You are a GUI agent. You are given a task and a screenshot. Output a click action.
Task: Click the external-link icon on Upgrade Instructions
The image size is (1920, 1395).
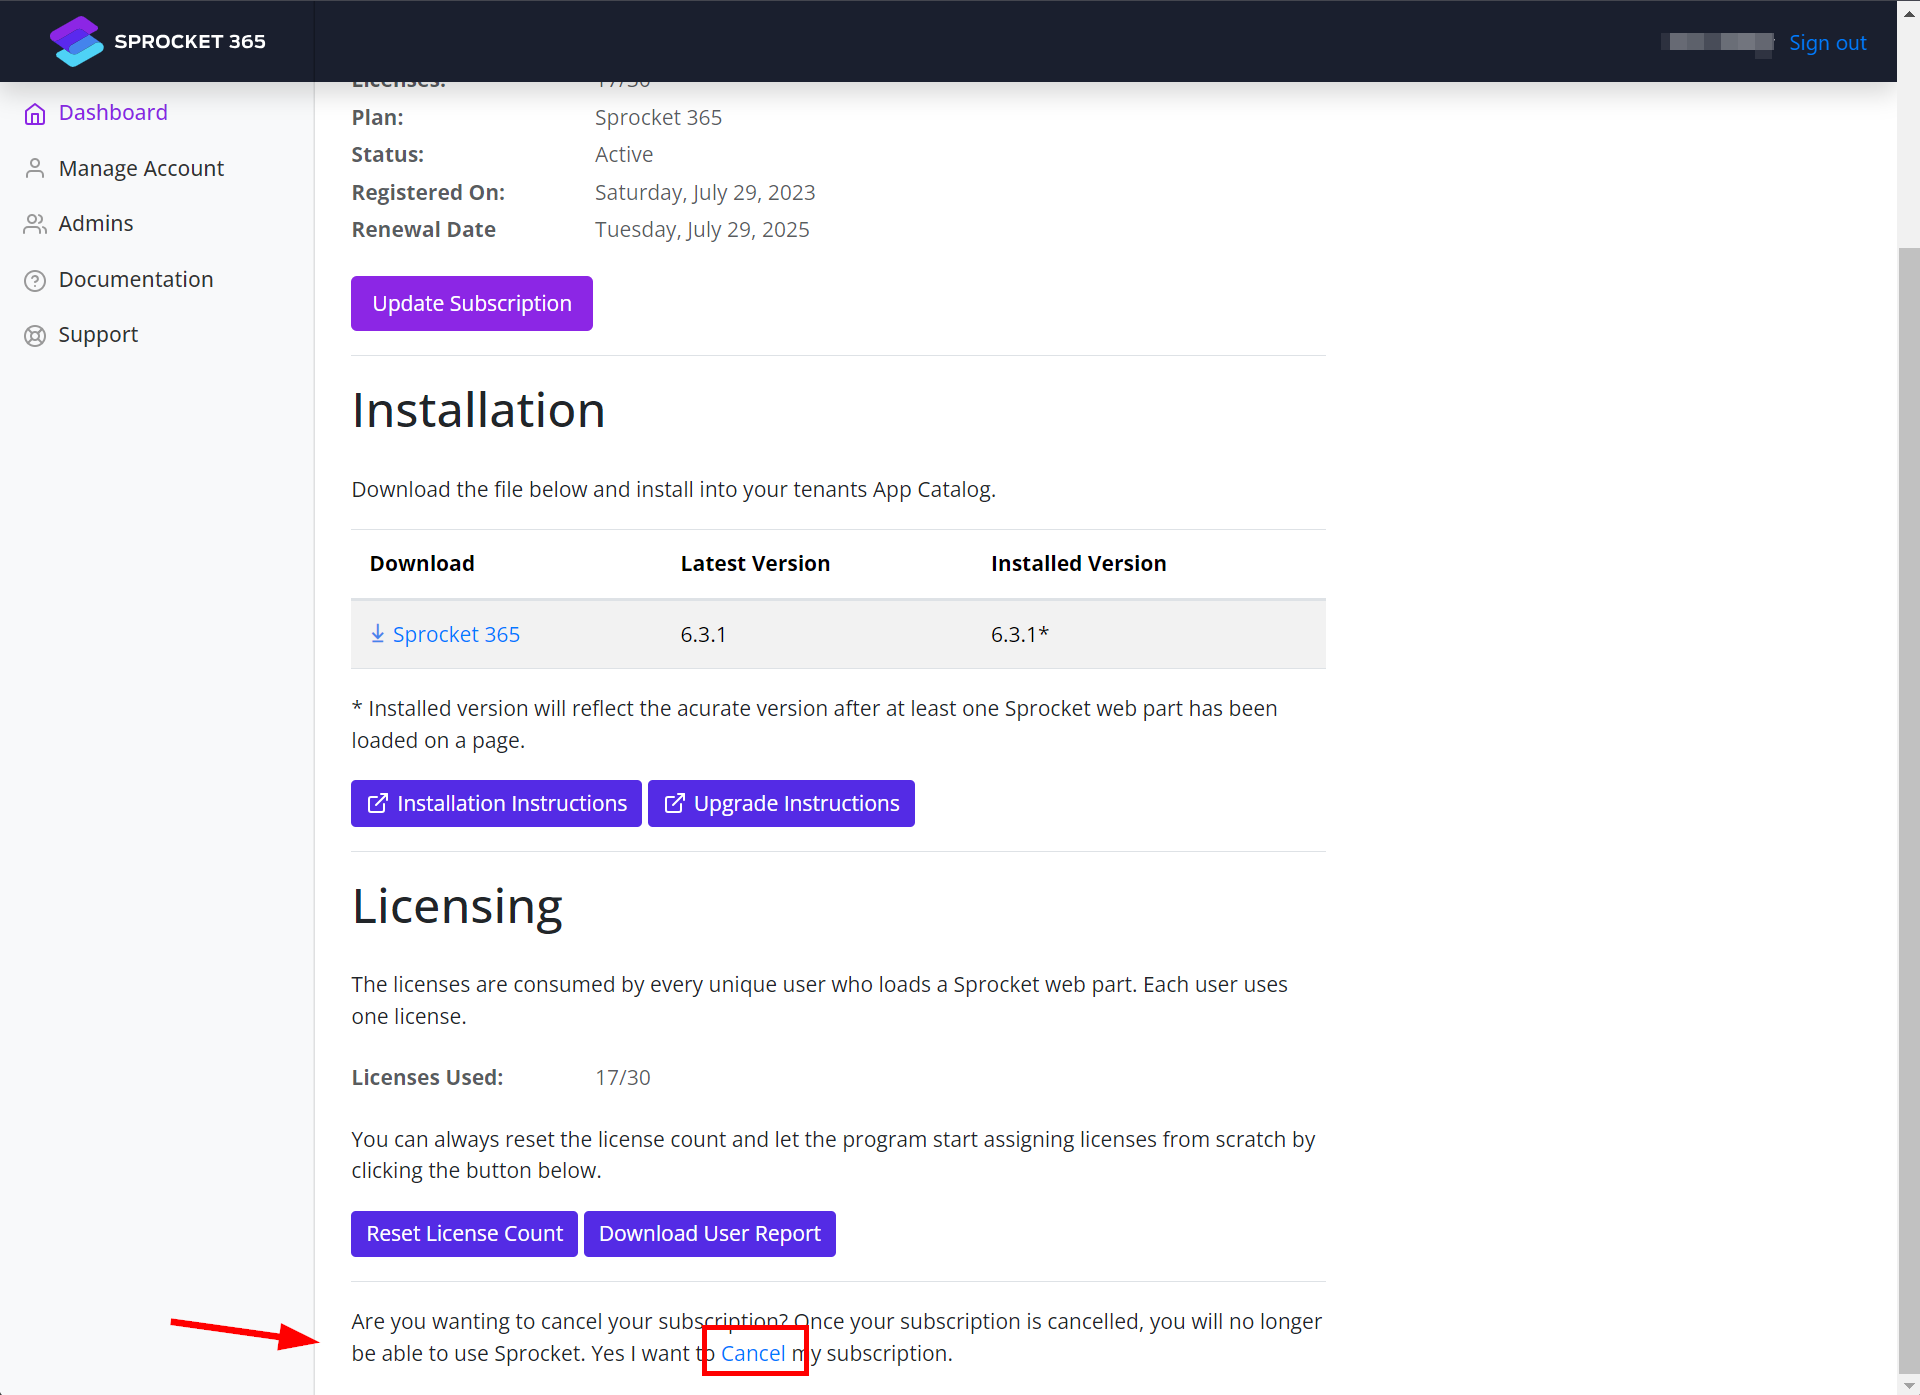coord(674,804)
